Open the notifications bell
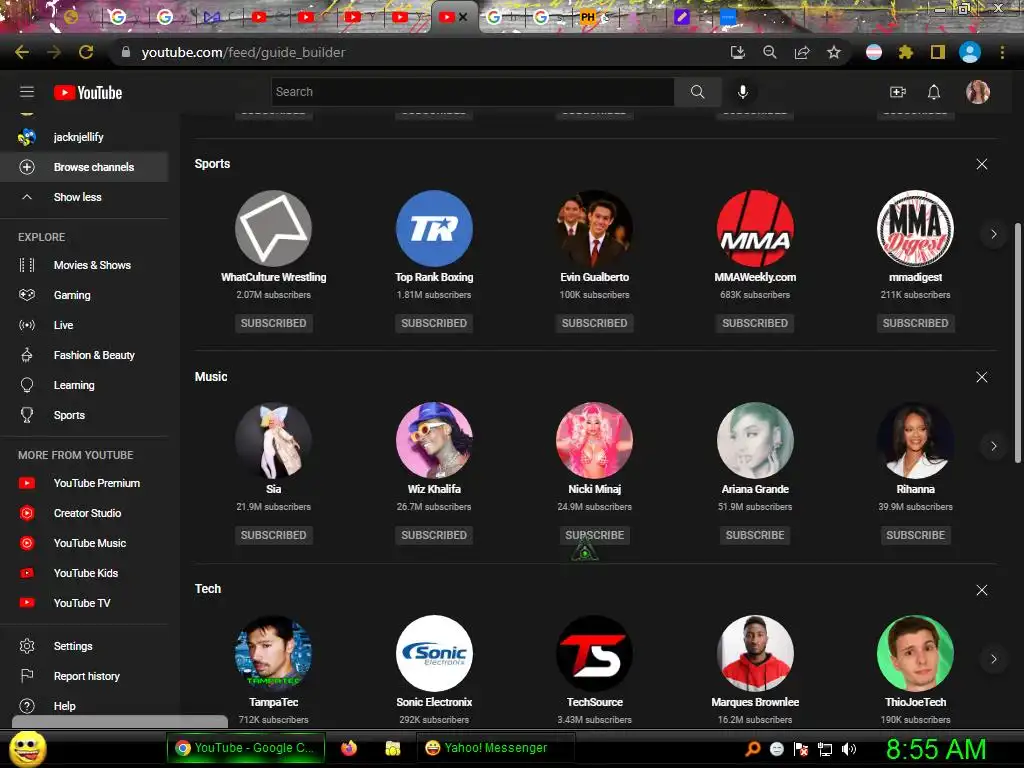 (x=934, y=92)
